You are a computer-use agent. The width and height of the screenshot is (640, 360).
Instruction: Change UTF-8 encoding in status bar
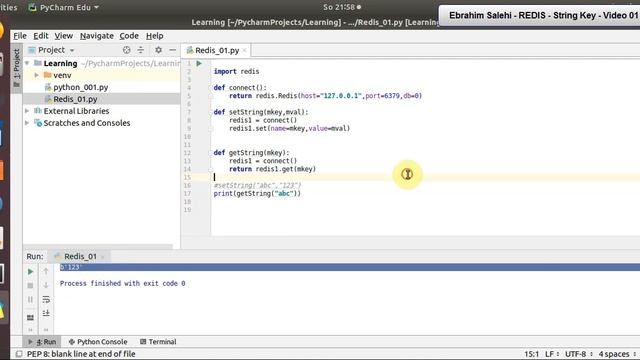pyautogui.click(x=578, y=354)
